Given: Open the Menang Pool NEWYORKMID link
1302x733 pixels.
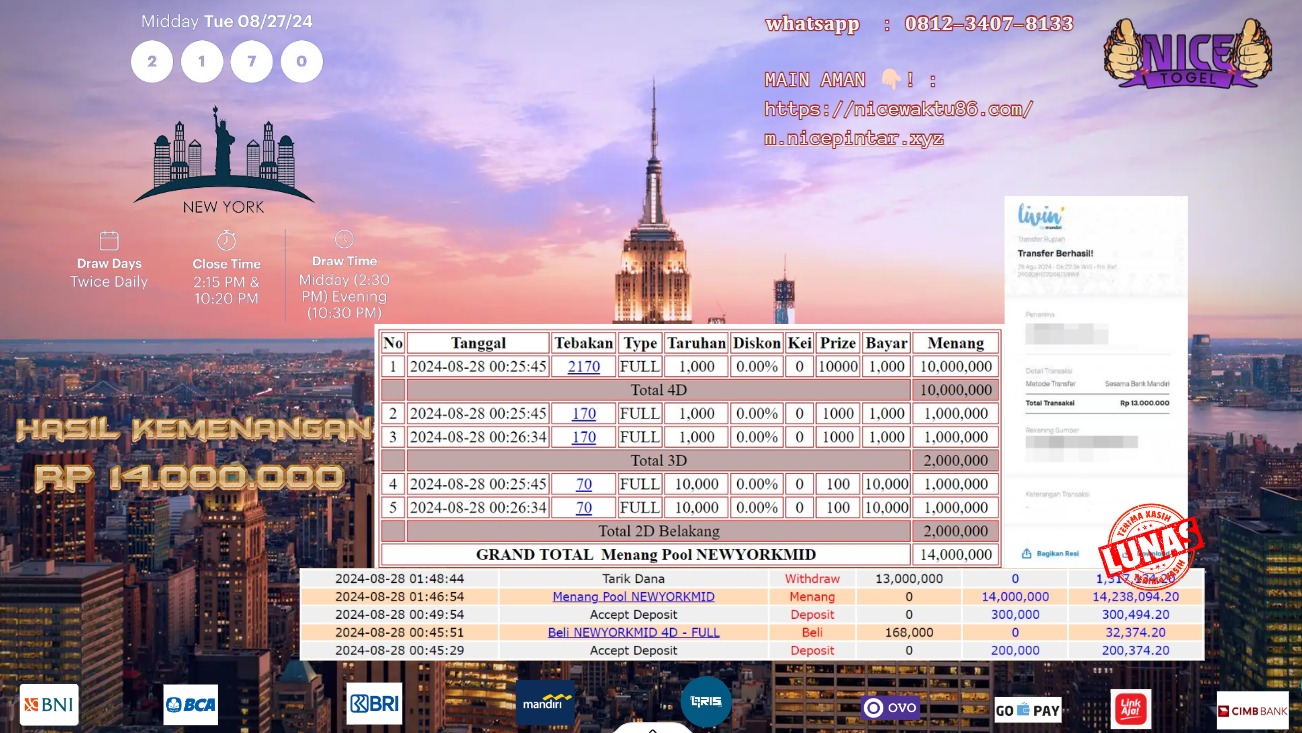Looking at the screenshot, I should (633, 597).
